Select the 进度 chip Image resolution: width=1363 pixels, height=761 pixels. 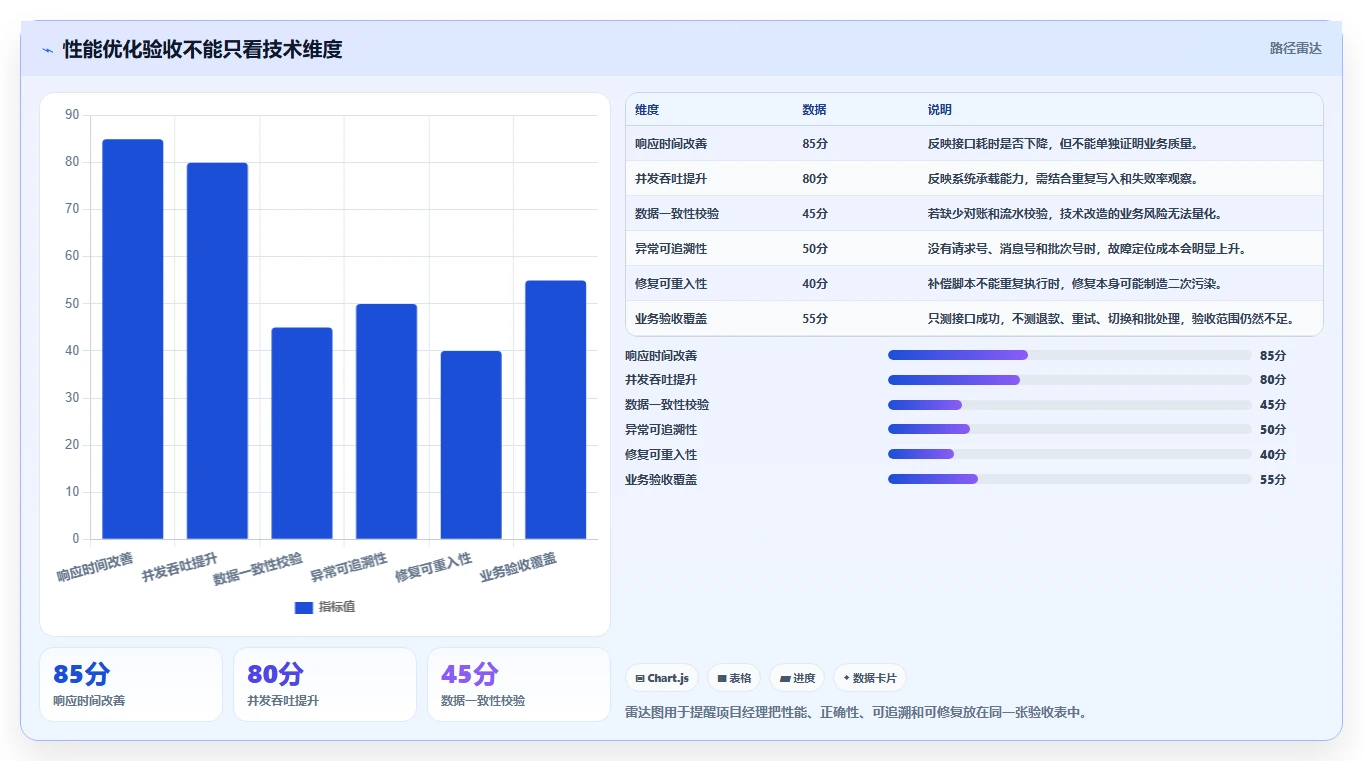(797, 678)
